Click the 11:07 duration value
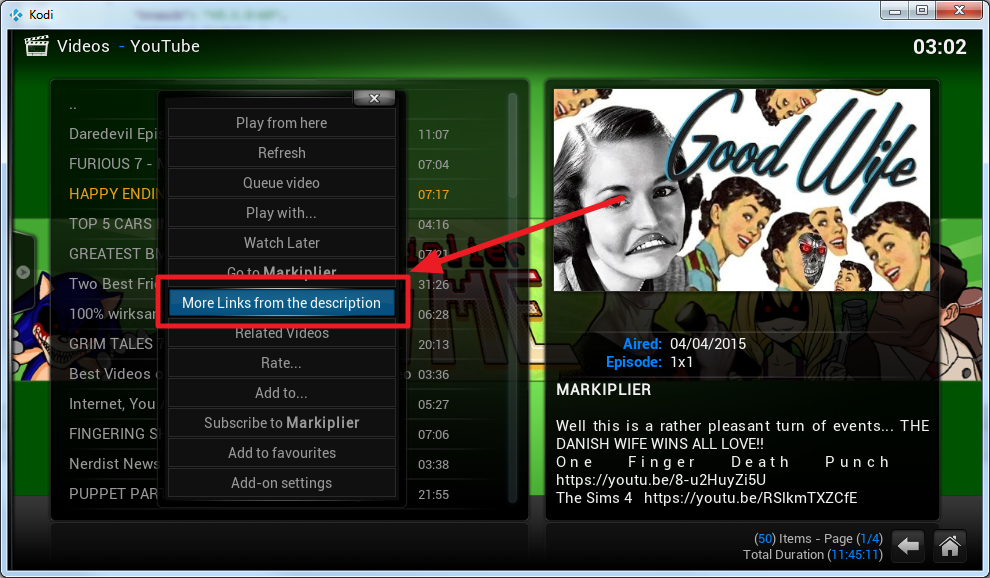 [433, 135]
